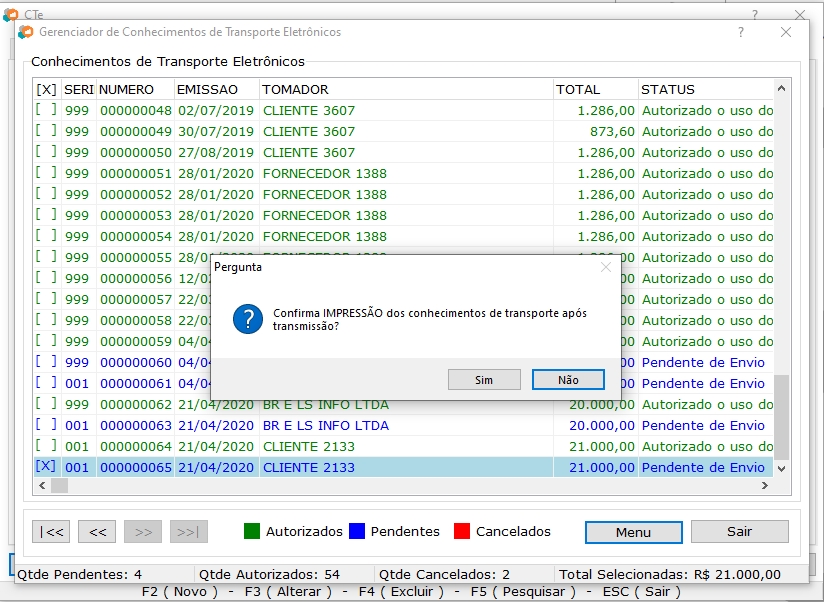Check the box for CTe 000000048
The height and width of the screenshot is (602, 824).
pyautogui.click(x=46, y=110)
